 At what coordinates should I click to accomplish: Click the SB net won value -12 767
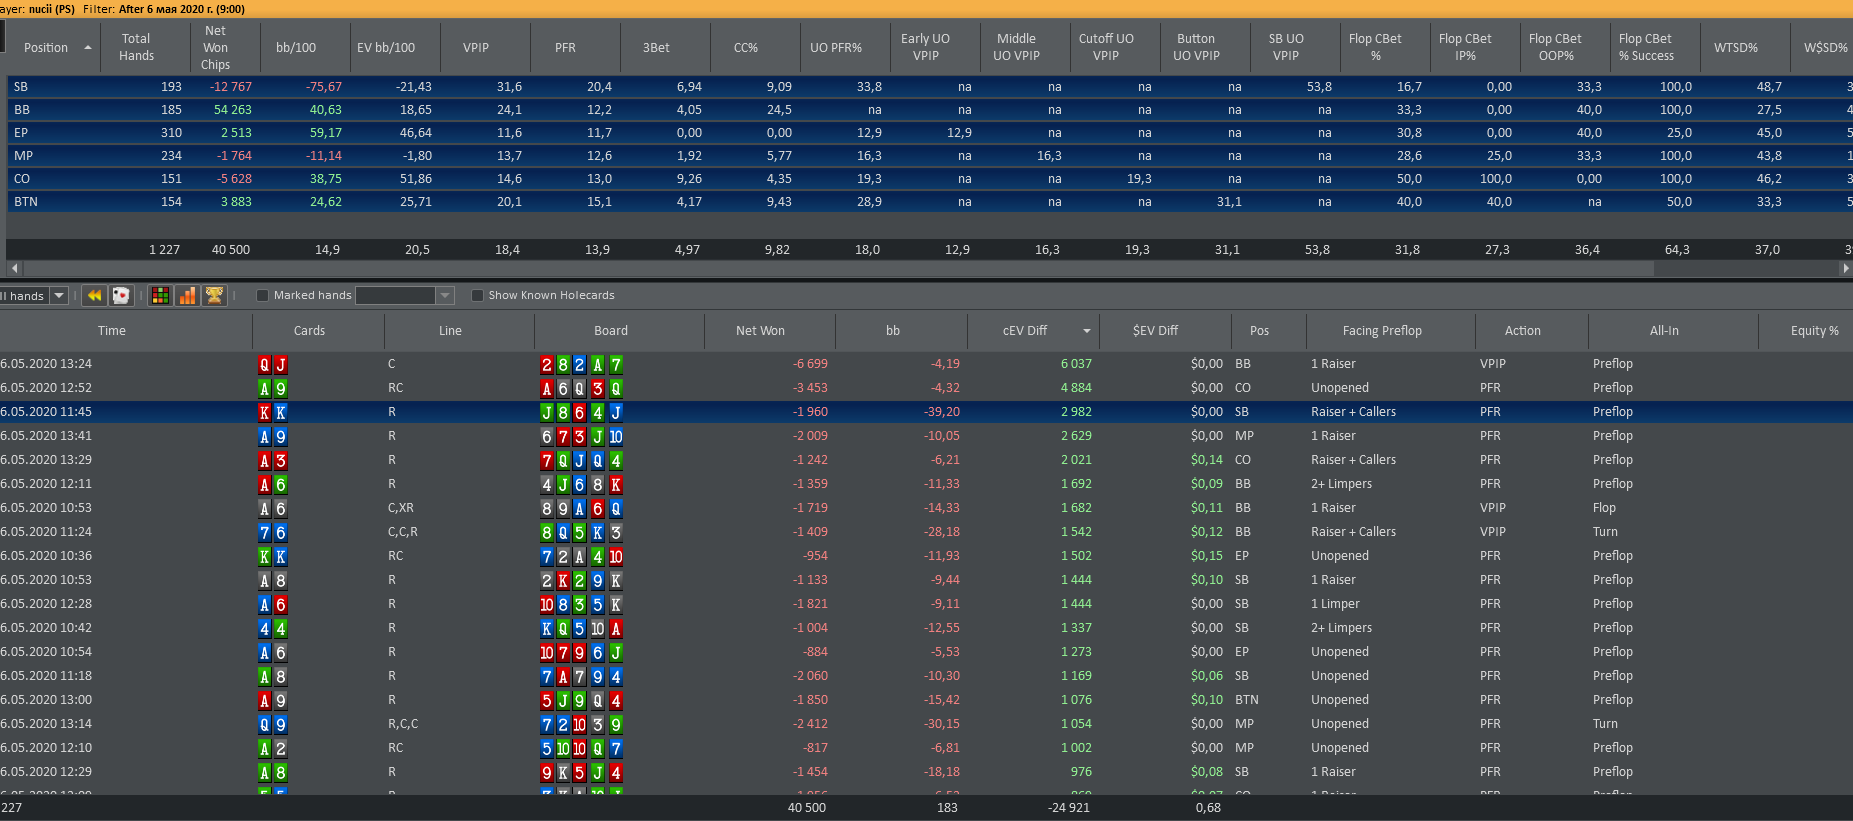pos(231,87)
